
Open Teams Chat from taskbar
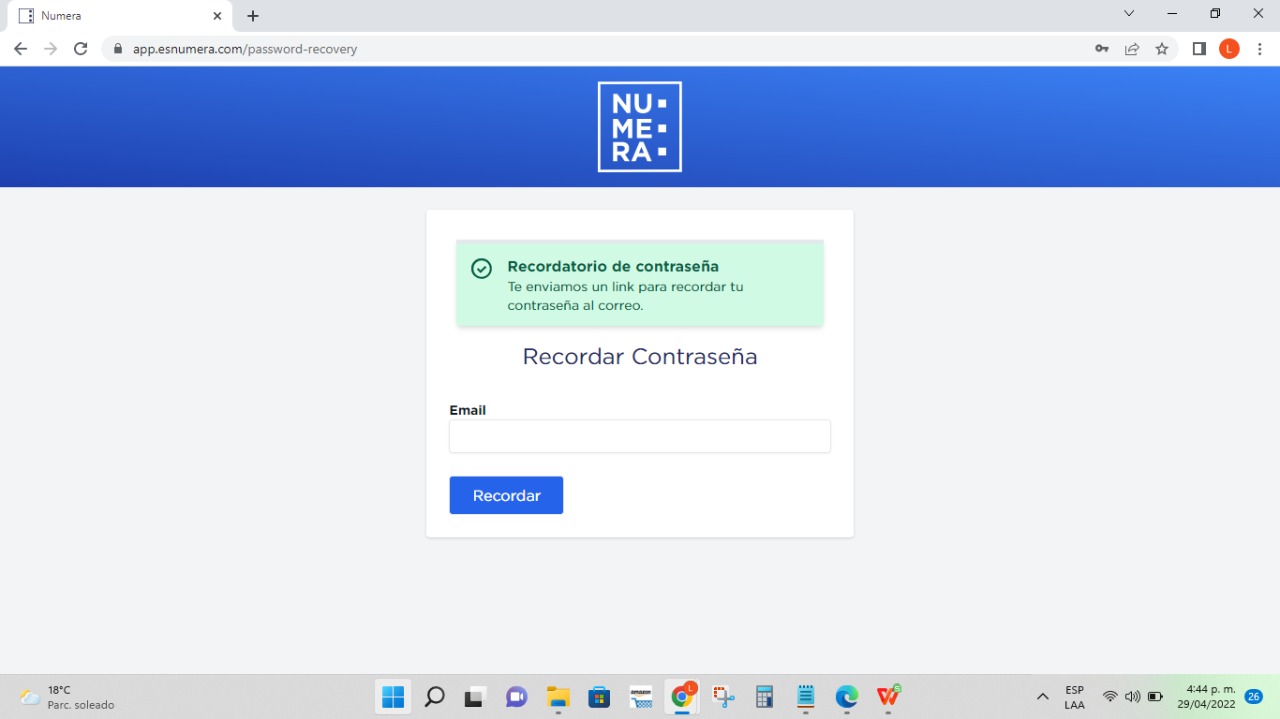pyautogui.click(x=516, y=697)
